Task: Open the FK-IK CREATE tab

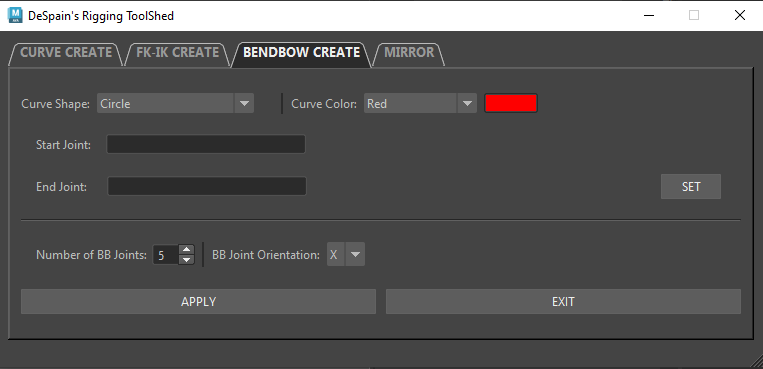Action: pos(177,54)
